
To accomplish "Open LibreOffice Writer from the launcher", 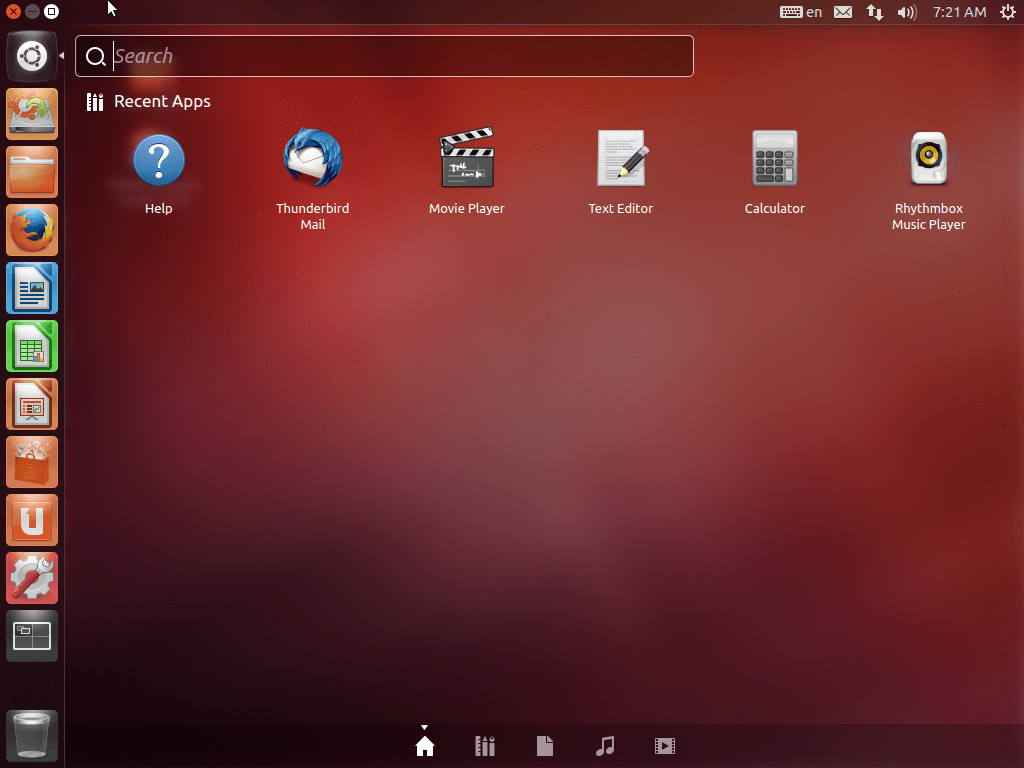I will click(32, 288).
